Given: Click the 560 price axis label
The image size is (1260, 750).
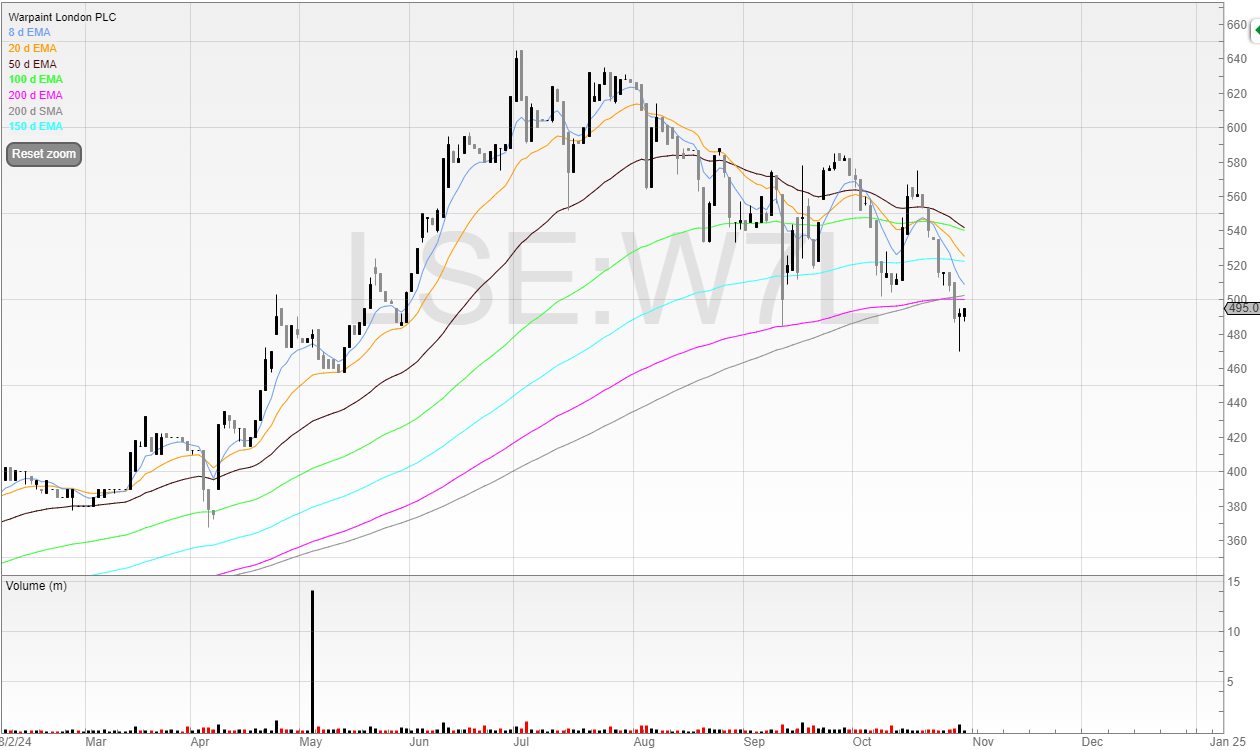Looking at the screenshot, I should pyautogui.click(x=1236, y=197).
